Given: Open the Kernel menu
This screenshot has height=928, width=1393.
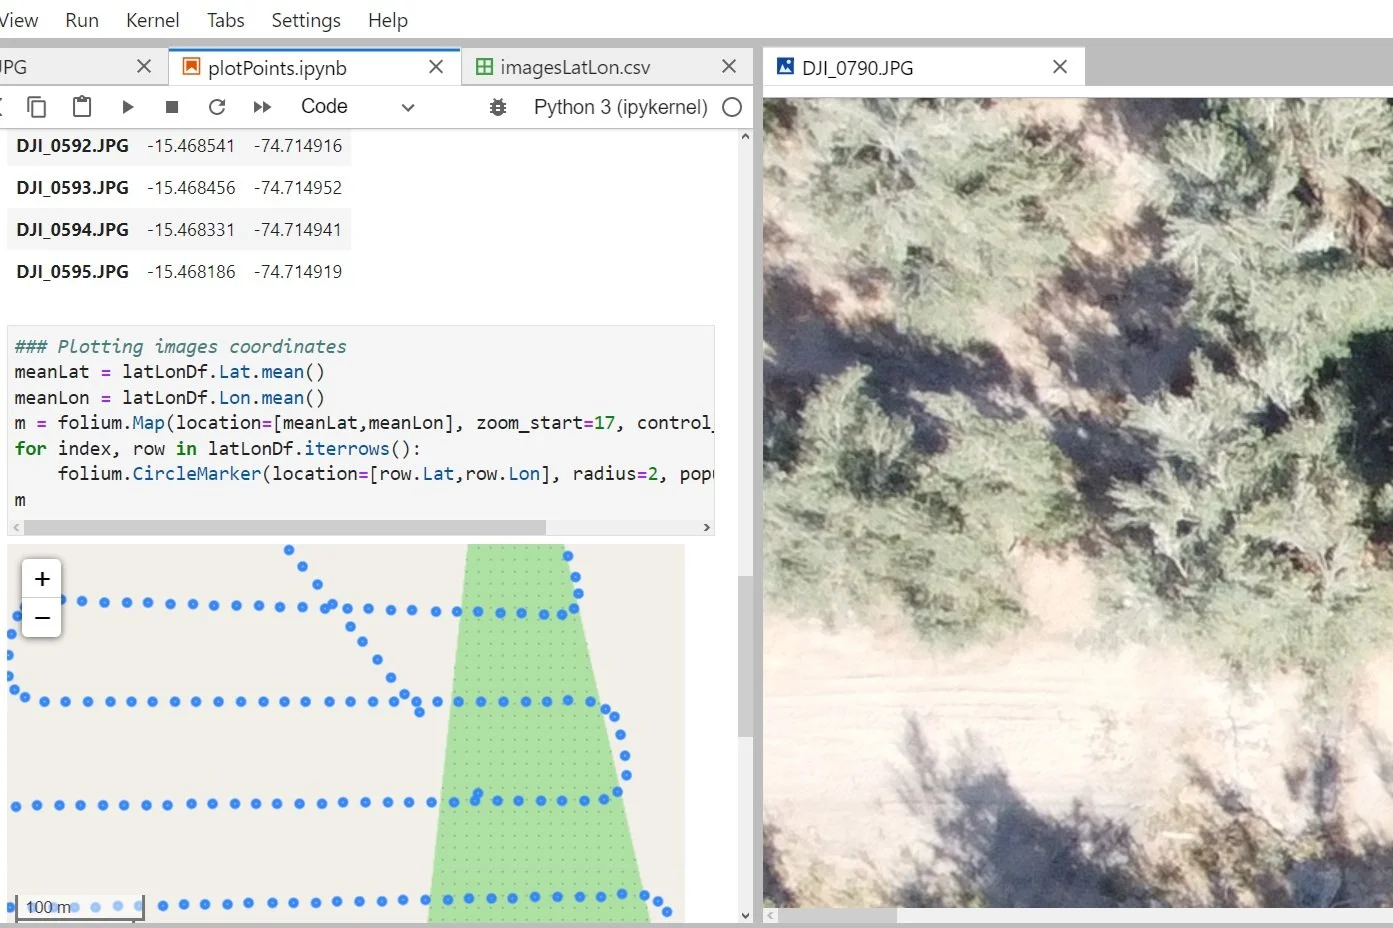Looking at the screenshot, I should (x=152, y=20).
